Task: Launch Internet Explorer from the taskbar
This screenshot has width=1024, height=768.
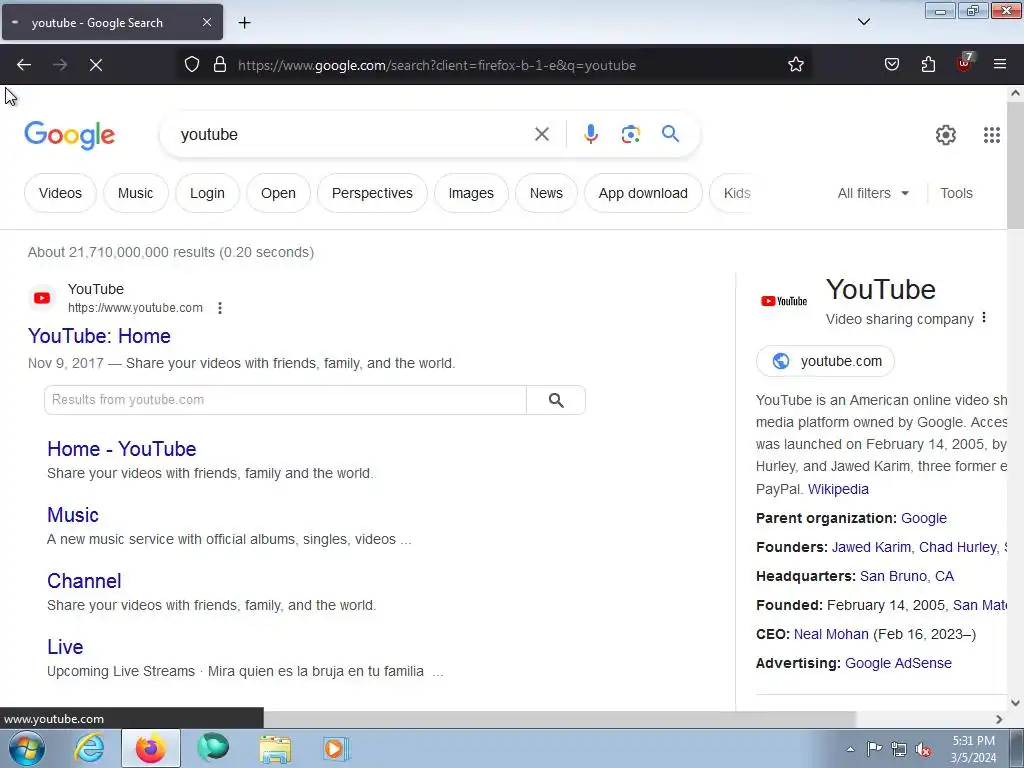Action: click(89, 748)
